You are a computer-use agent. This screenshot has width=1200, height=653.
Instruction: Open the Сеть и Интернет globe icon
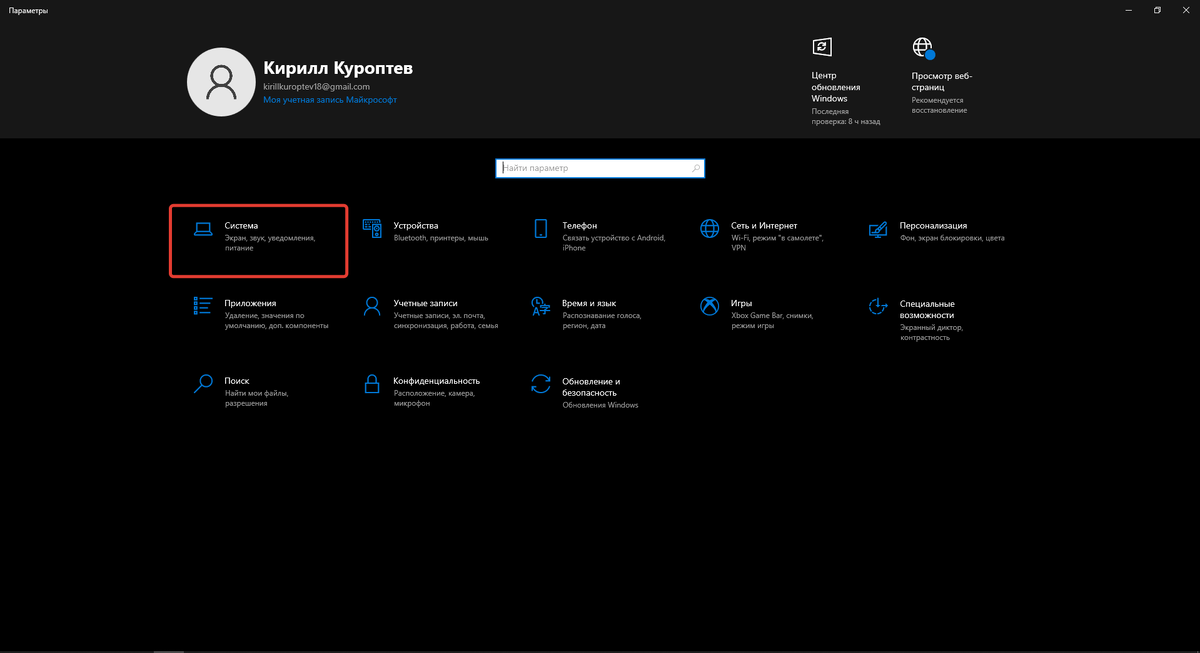tap(710, 229)
